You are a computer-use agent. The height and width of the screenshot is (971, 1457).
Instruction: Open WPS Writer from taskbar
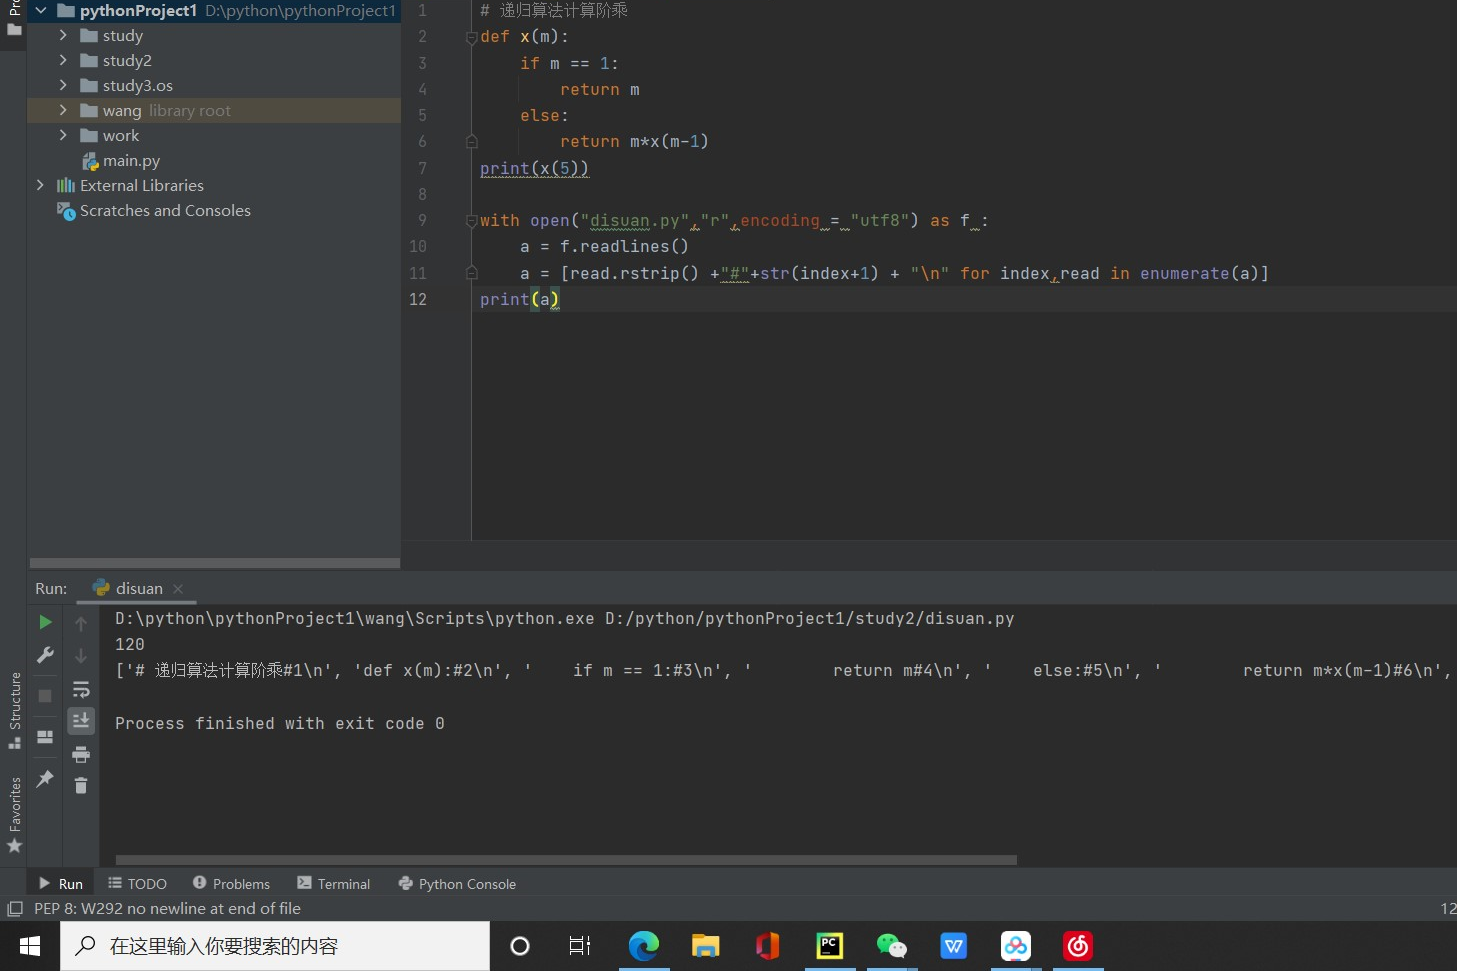point(954,946)
